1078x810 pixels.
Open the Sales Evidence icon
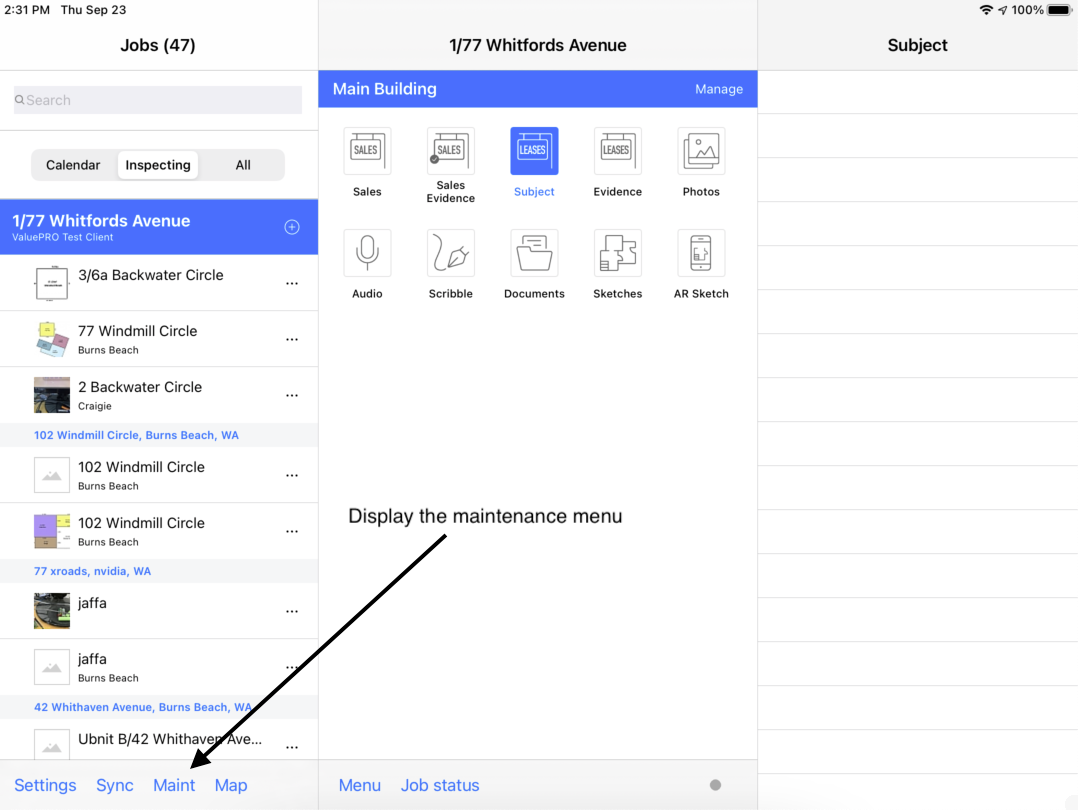point(450,152)
